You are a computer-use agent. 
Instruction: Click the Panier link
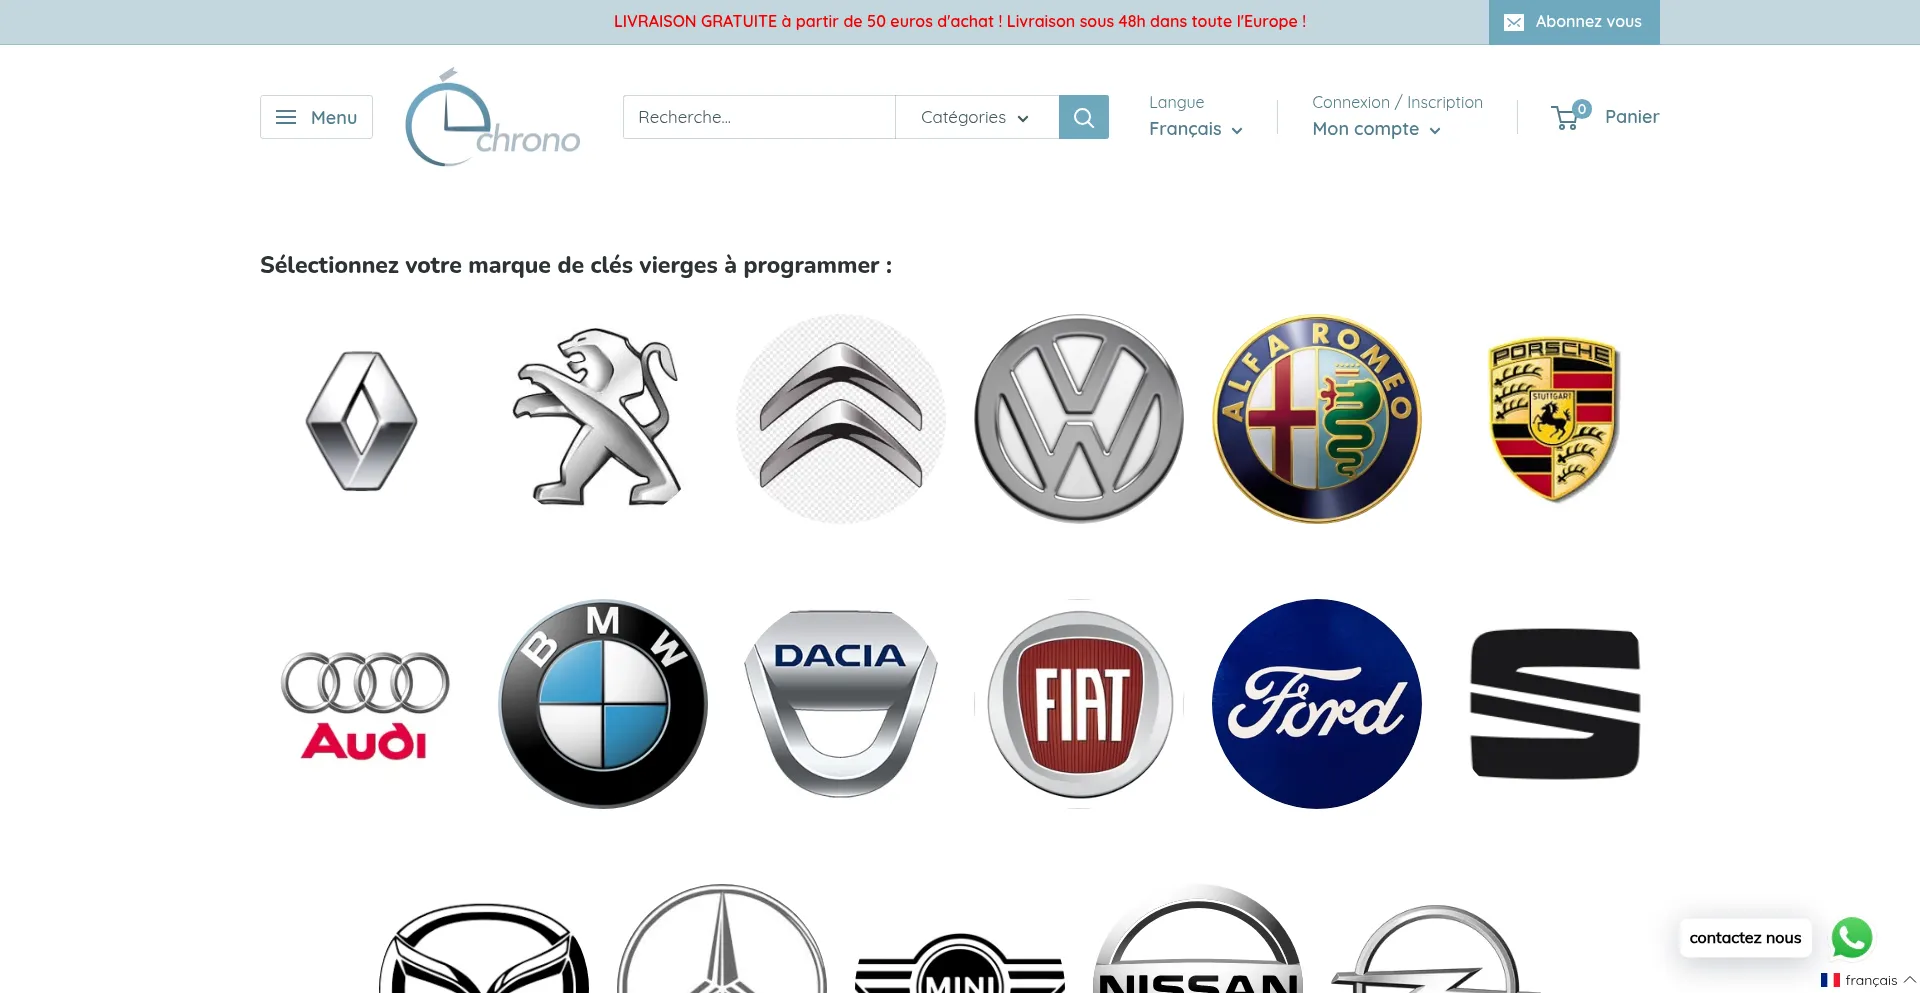coord(1632,116)
